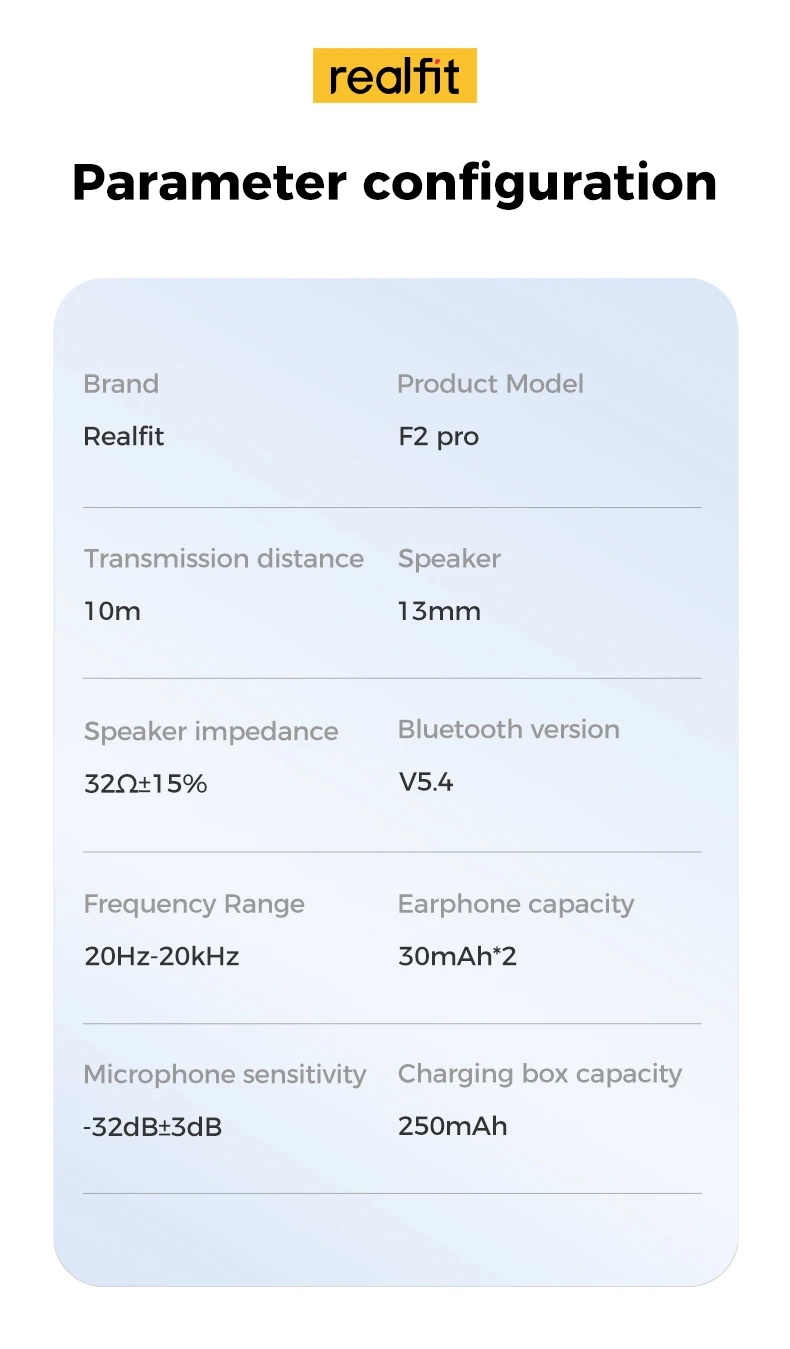Select the Frequency Range label
This screenshot has width=790, height=1349.
click(x=194, y=904)
